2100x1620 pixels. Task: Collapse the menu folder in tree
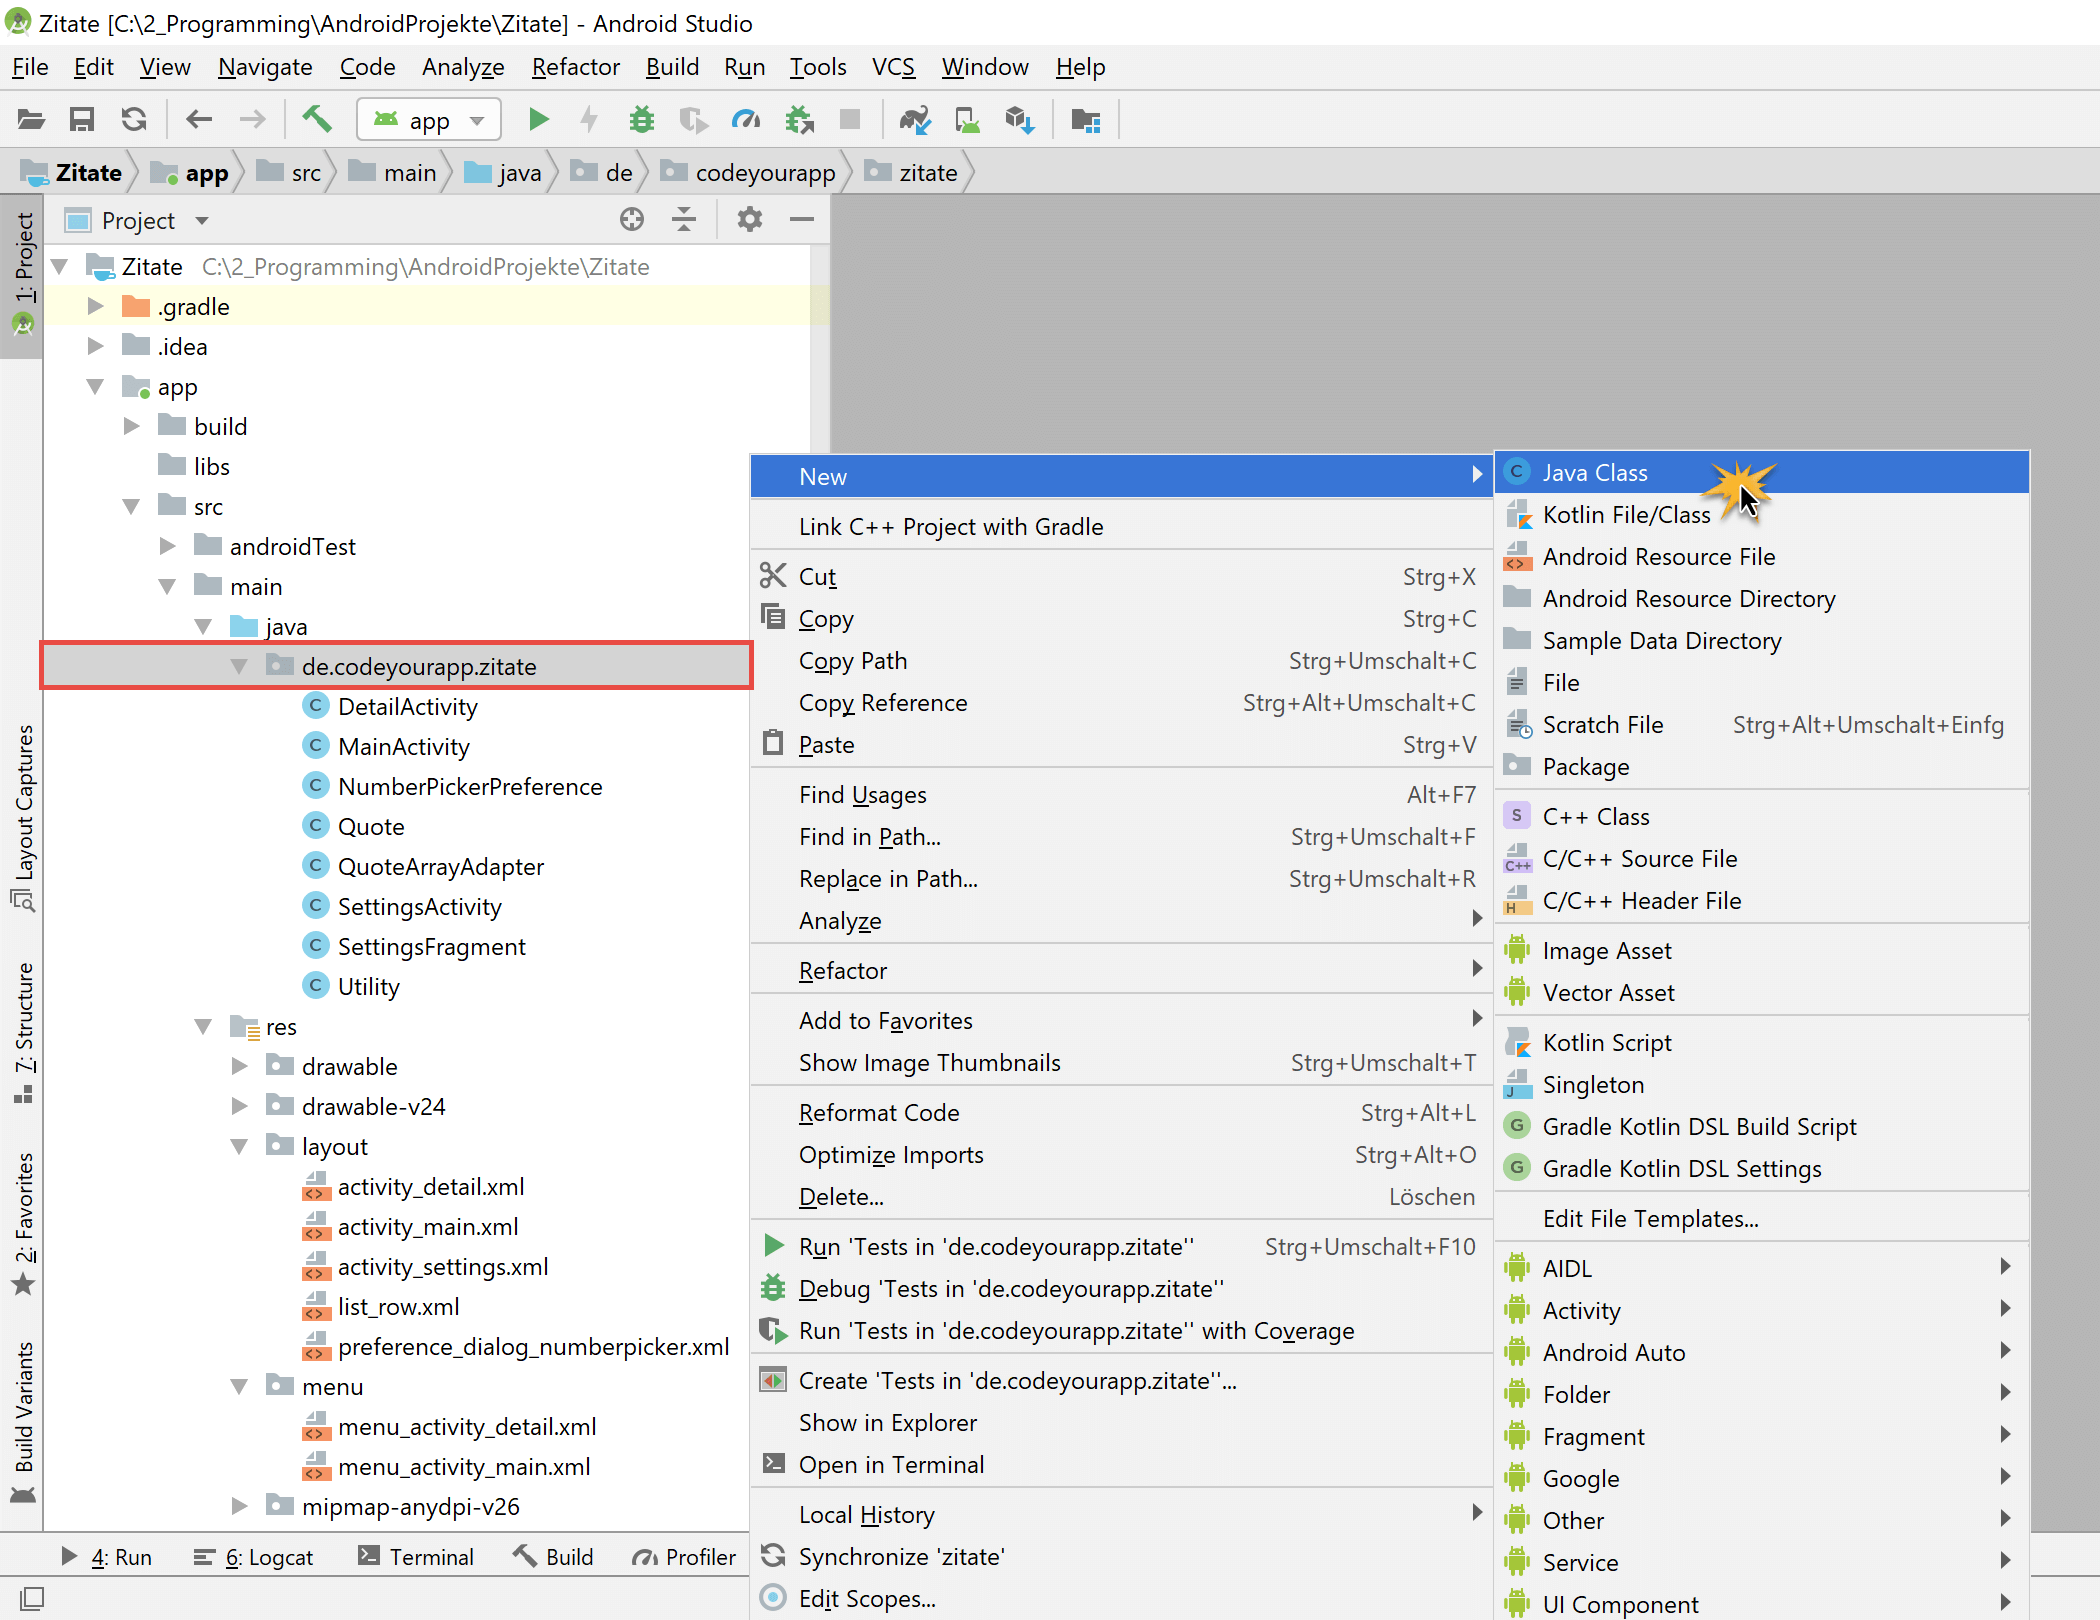240,1386
